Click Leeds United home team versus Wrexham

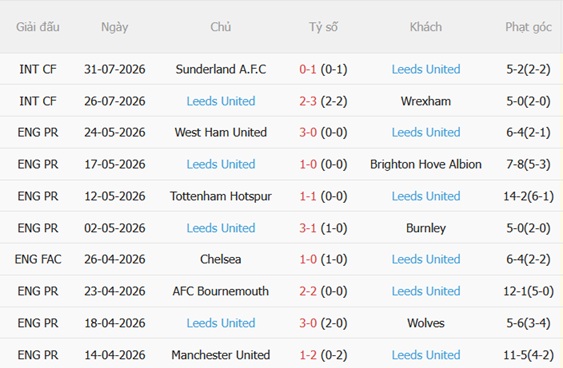pyautogui.click(x=221, y=101)
